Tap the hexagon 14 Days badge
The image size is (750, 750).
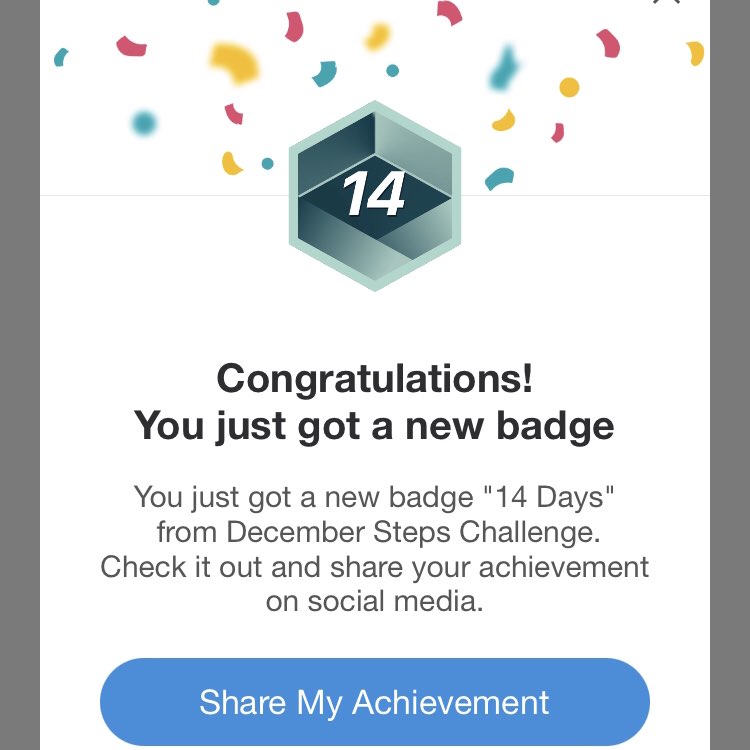coord(374,195)
